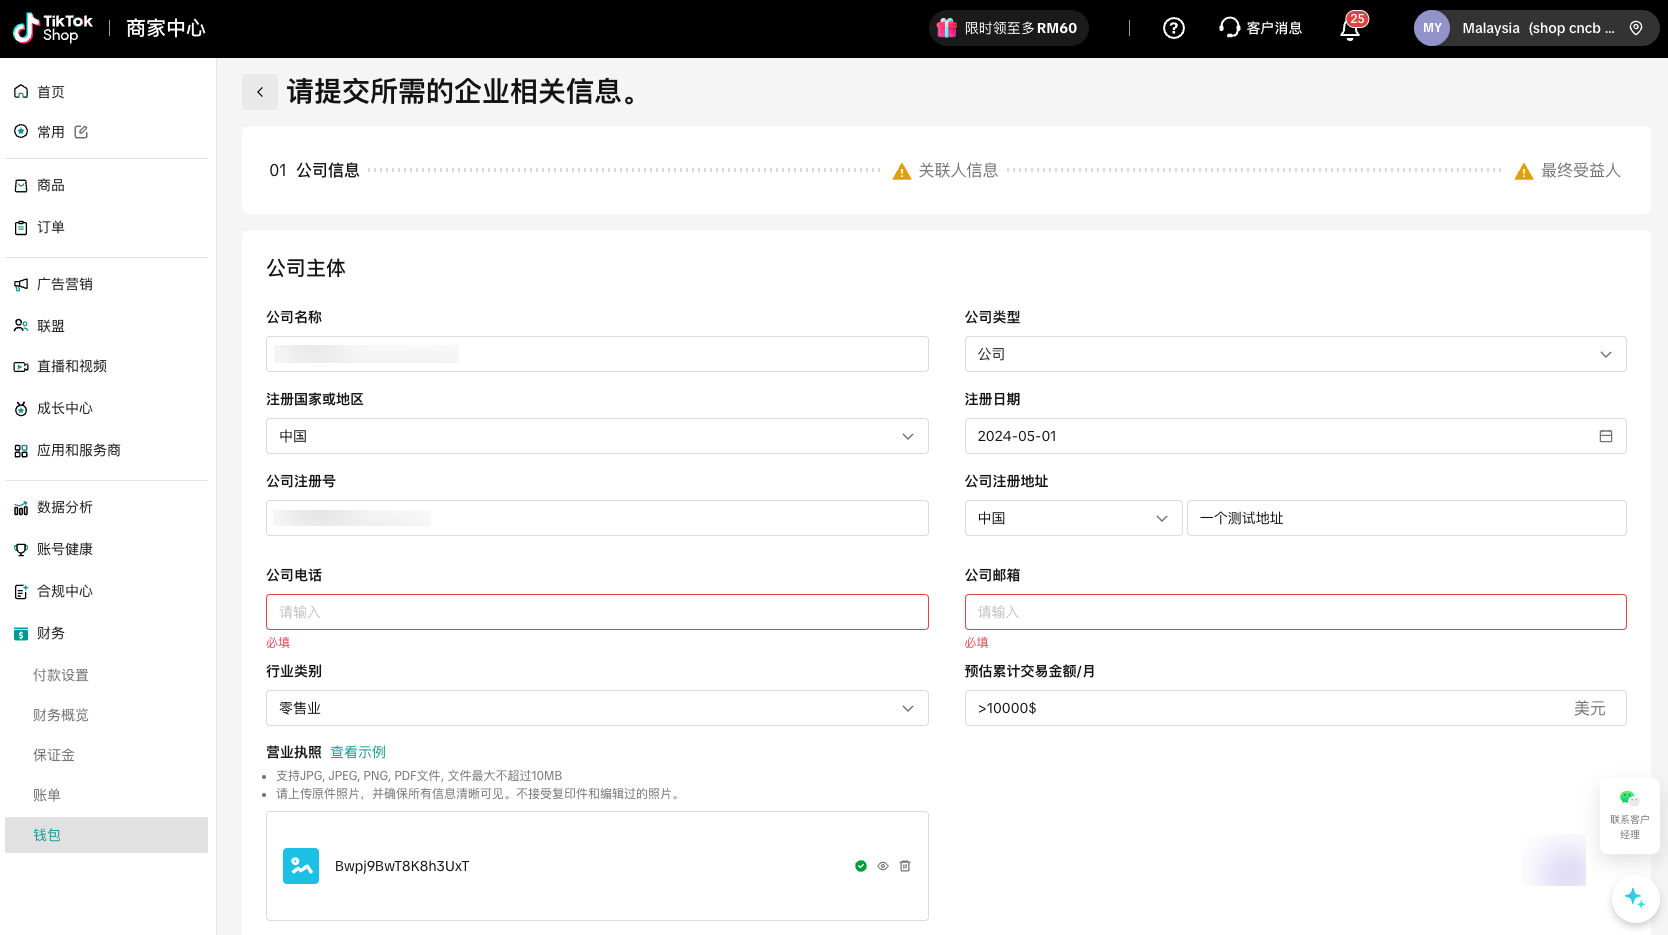The width and height of the screenshot is (1668, 935).
Task: Open the notification bell icon
Action: point(1350,28)
